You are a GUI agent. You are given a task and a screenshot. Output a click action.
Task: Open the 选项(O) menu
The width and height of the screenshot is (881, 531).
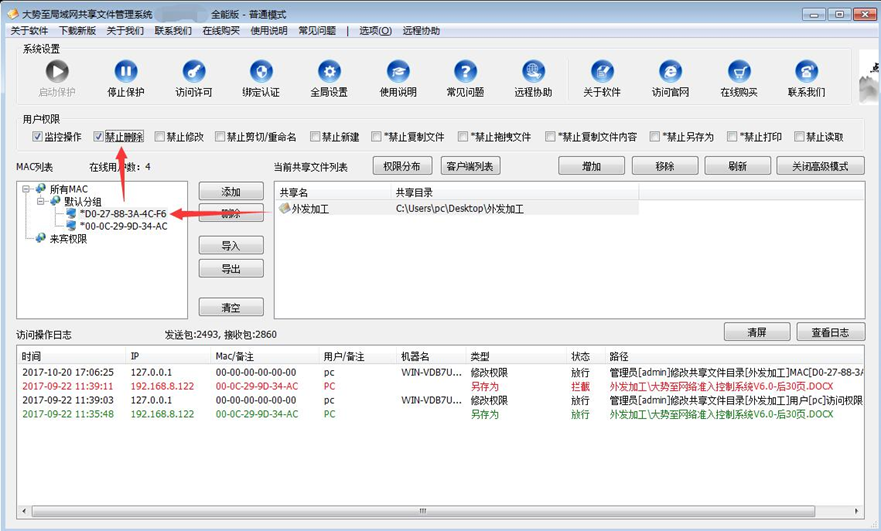pyautogui.click(x=375, y=31)
